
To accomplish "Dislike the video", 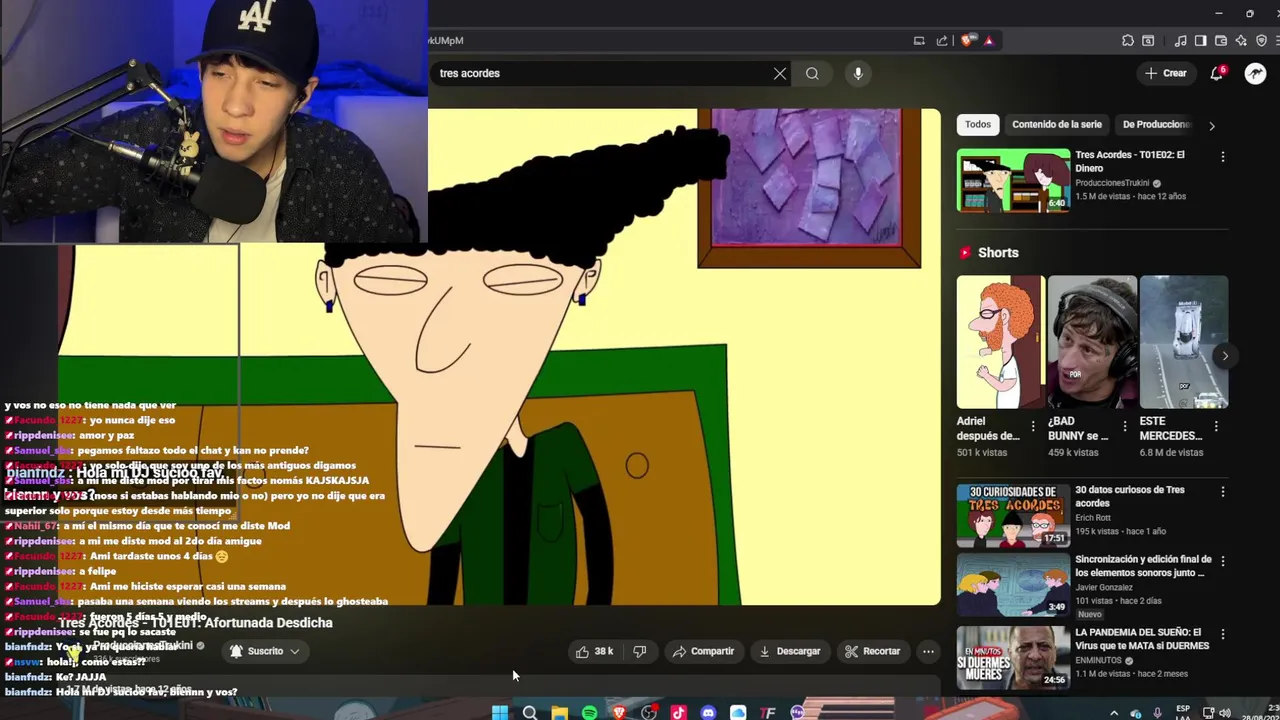I will (x=640, y=651).
